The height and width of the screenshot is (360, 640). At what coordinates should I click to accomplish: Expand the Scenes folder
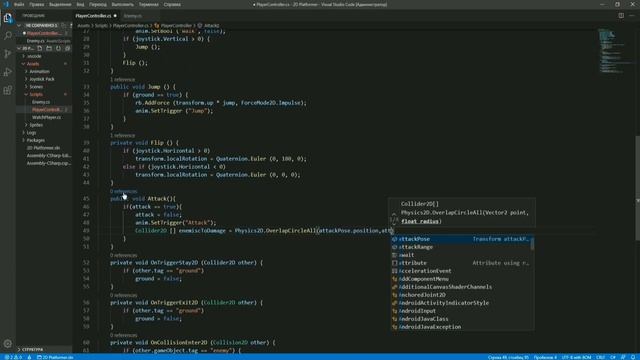(x=44, y=87)
